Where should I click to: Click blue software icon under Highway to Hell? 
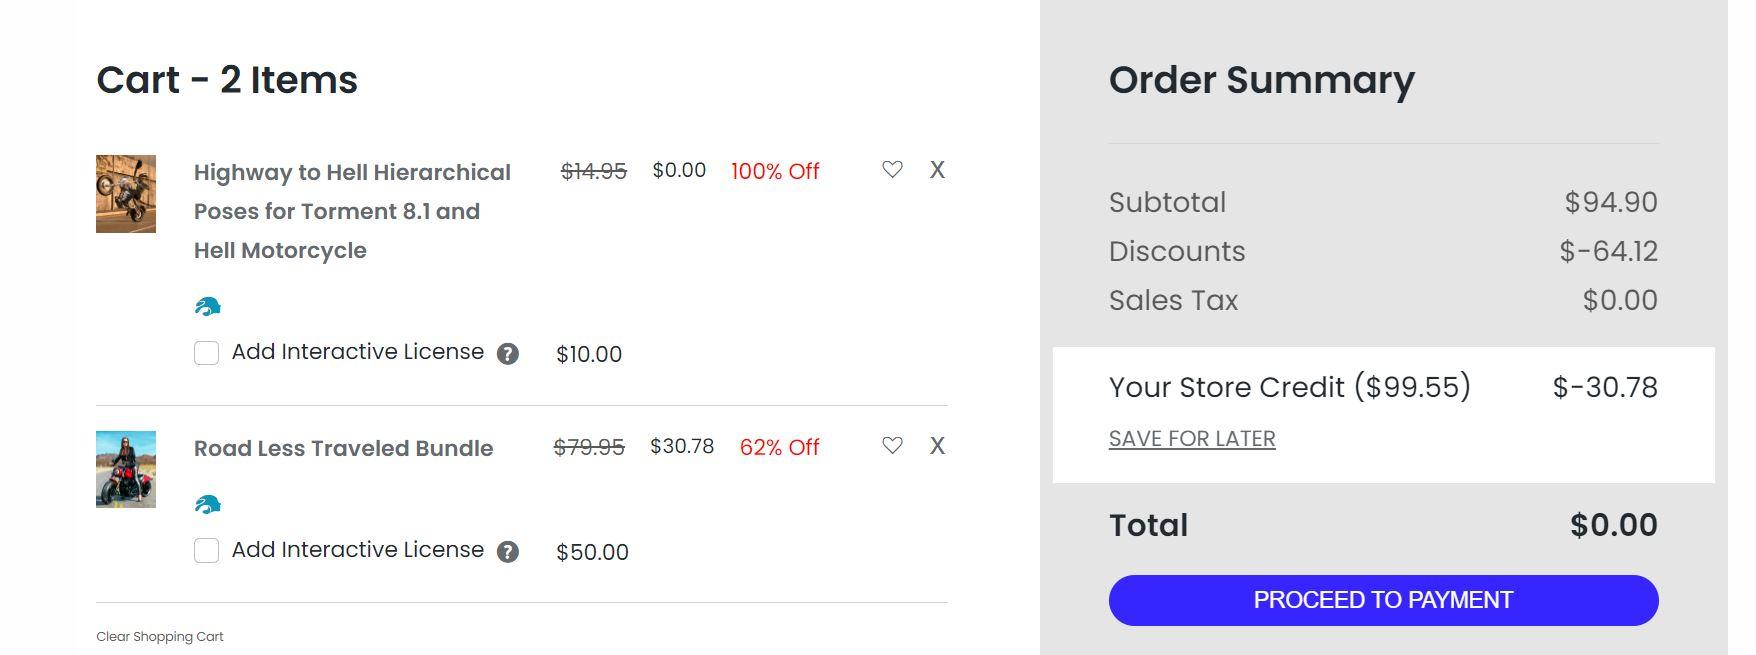pyautogui.click(x=208, y=307)
